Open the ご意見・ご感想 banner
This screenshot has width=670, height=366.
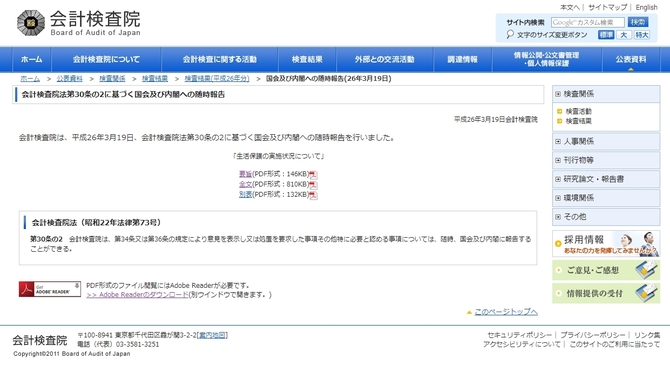(x=606, y=270)
